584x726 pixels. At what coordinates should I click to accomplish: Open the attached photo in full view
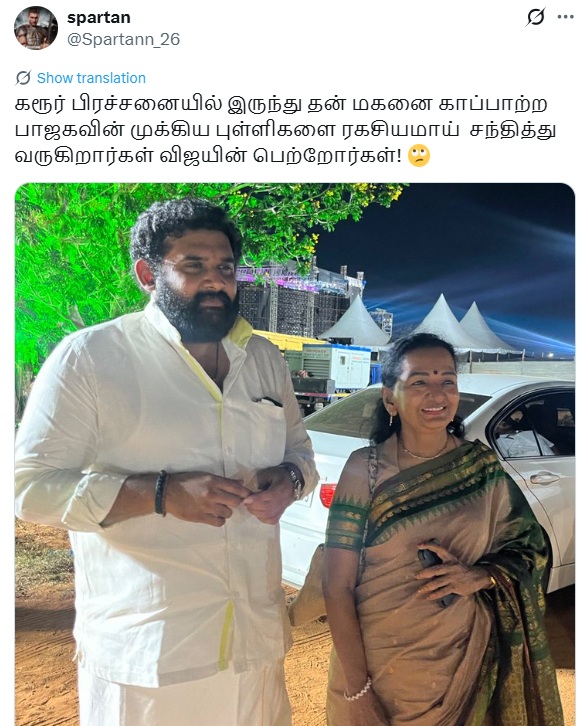click(295, 454)
